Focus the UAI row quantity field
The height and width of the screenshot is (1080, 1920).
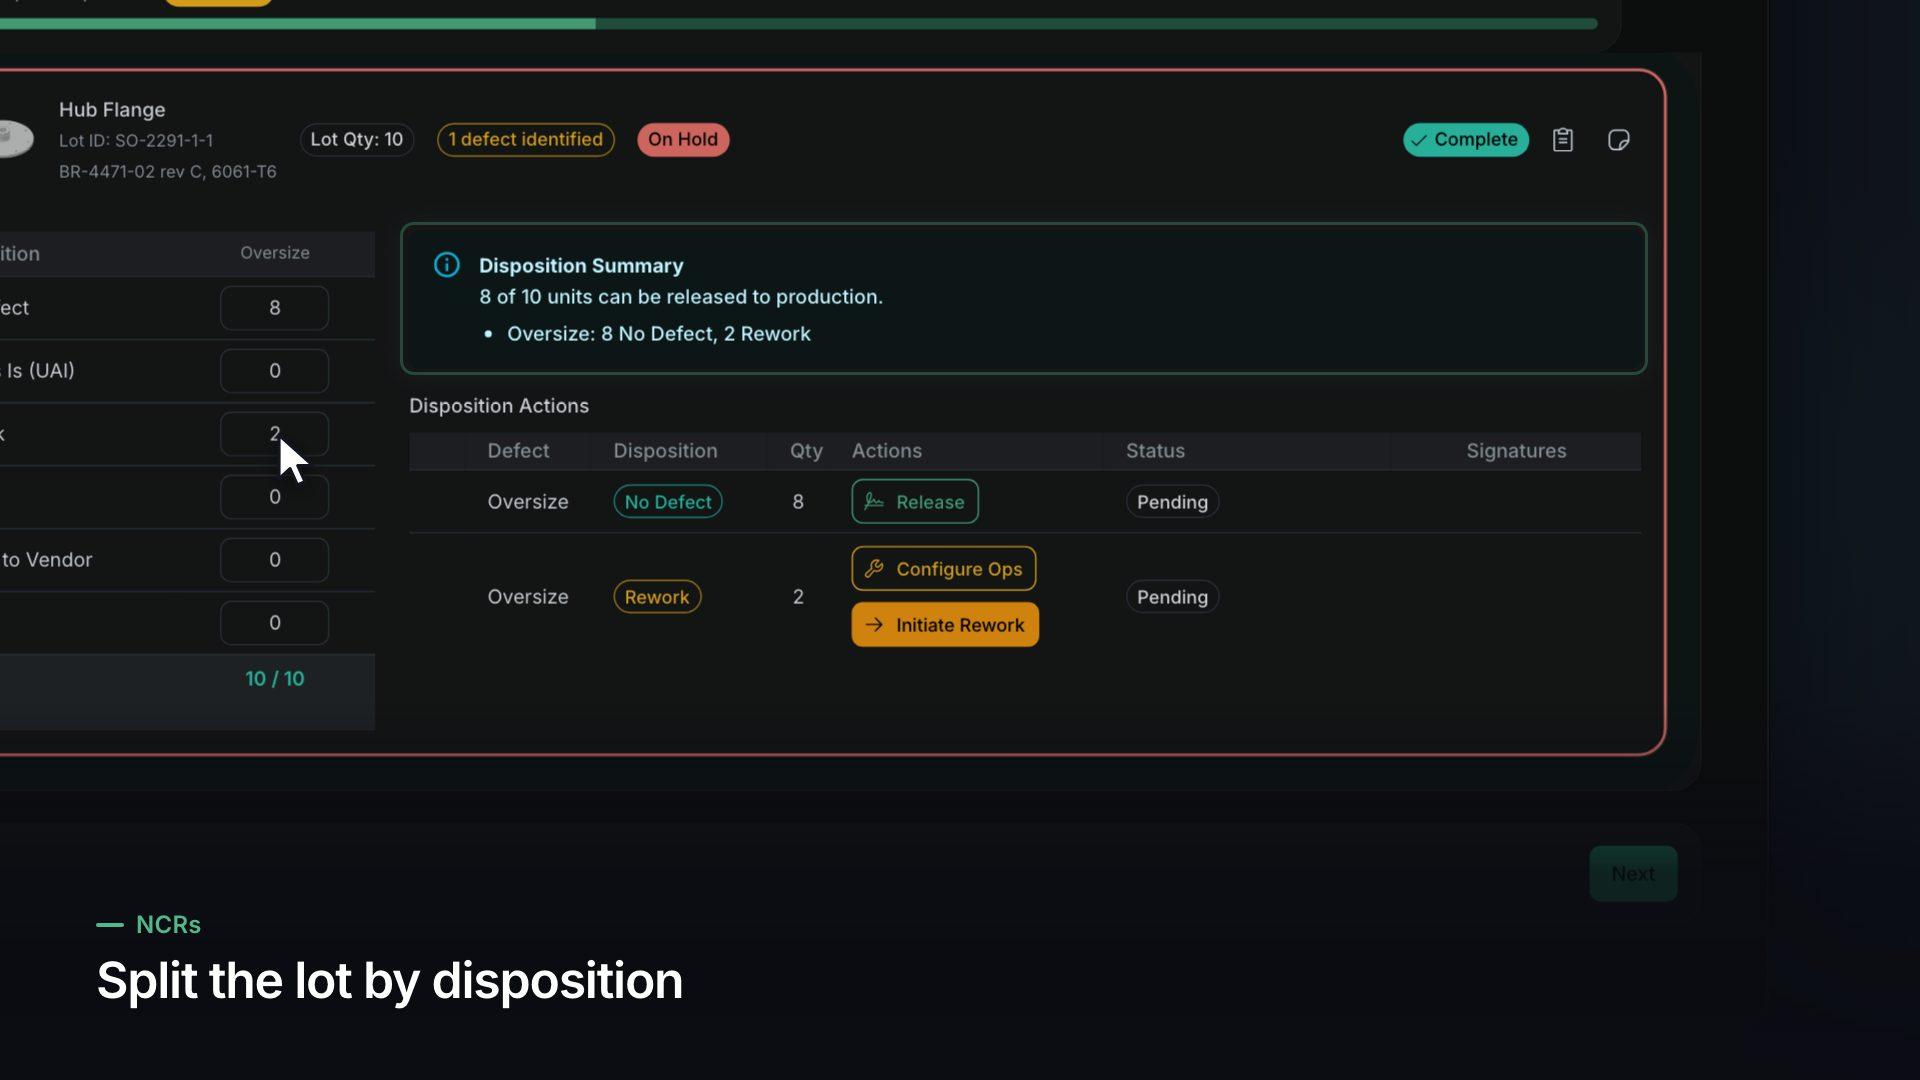(x=274, y=371)
